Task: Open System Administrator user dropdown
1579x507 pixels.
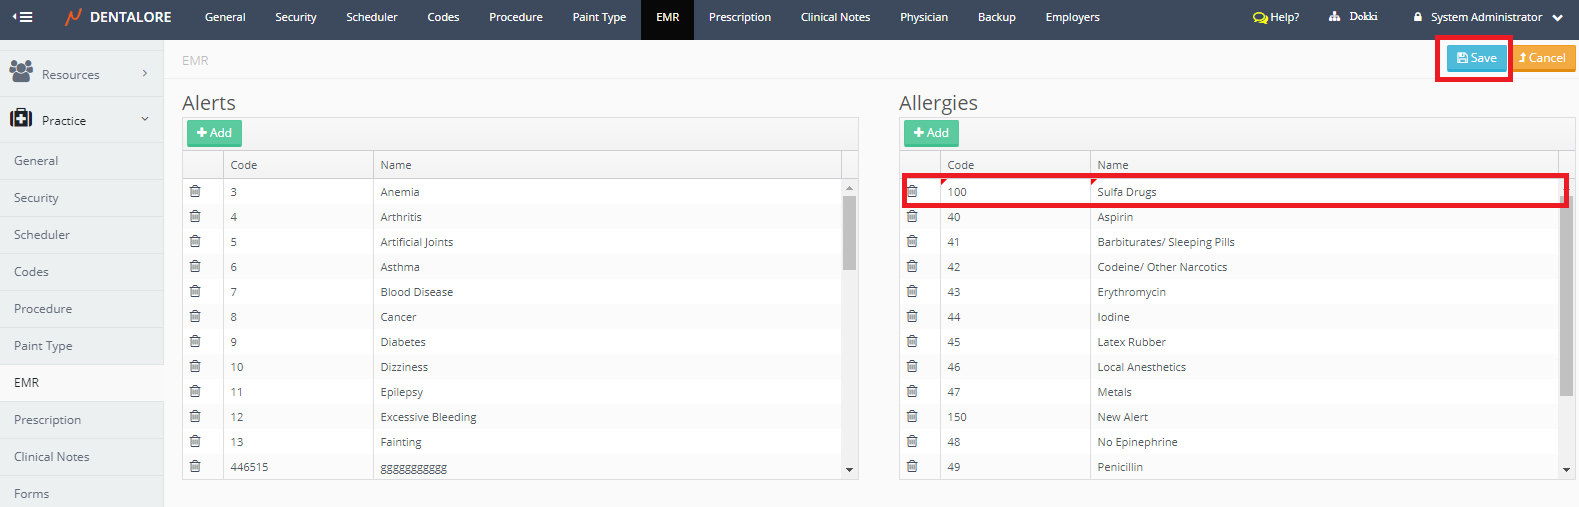Action: [1487, 17]
